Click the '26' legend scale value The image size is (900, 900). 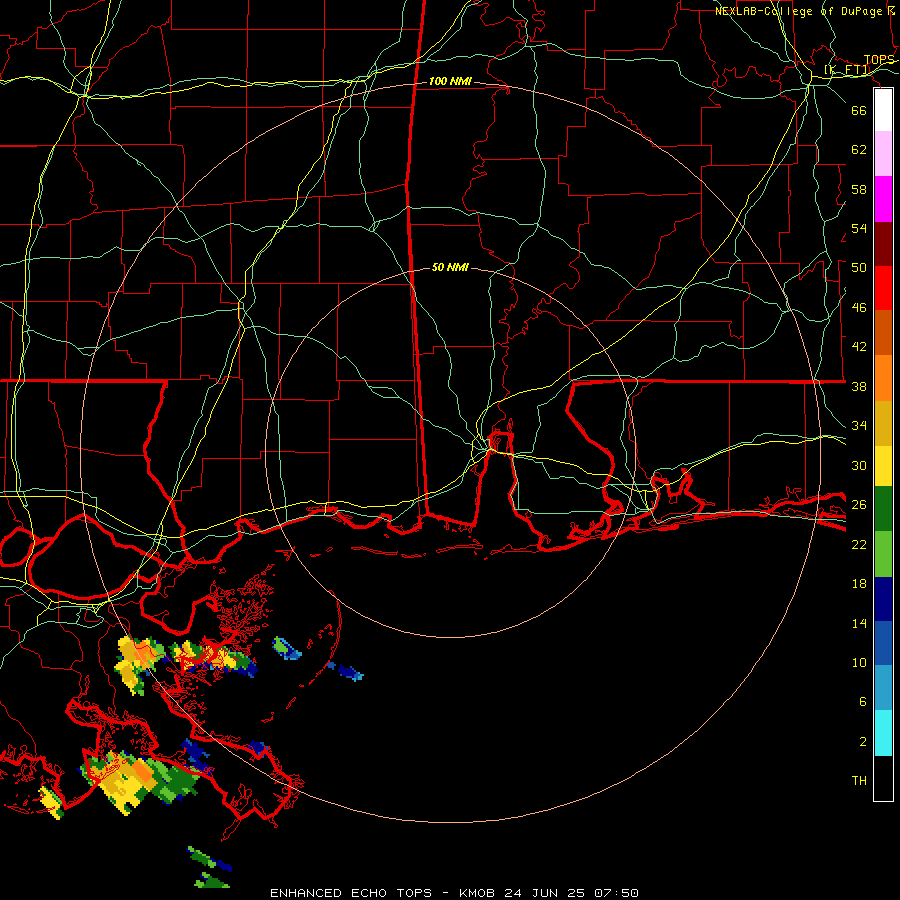pyautogui.click(x=859, y=505)
